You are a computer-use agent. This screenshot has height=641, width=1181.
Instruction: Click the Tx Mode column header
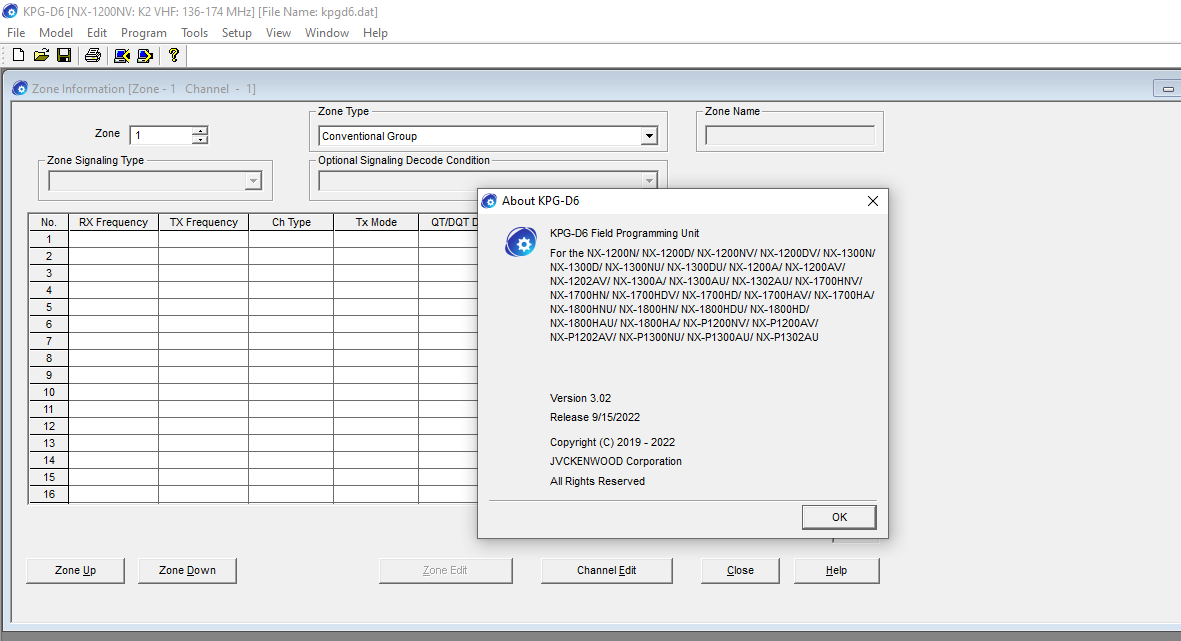coord(376,222)
